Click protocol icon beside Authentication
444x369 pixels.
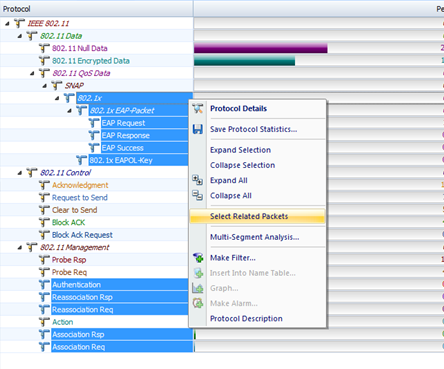[44, 285]
